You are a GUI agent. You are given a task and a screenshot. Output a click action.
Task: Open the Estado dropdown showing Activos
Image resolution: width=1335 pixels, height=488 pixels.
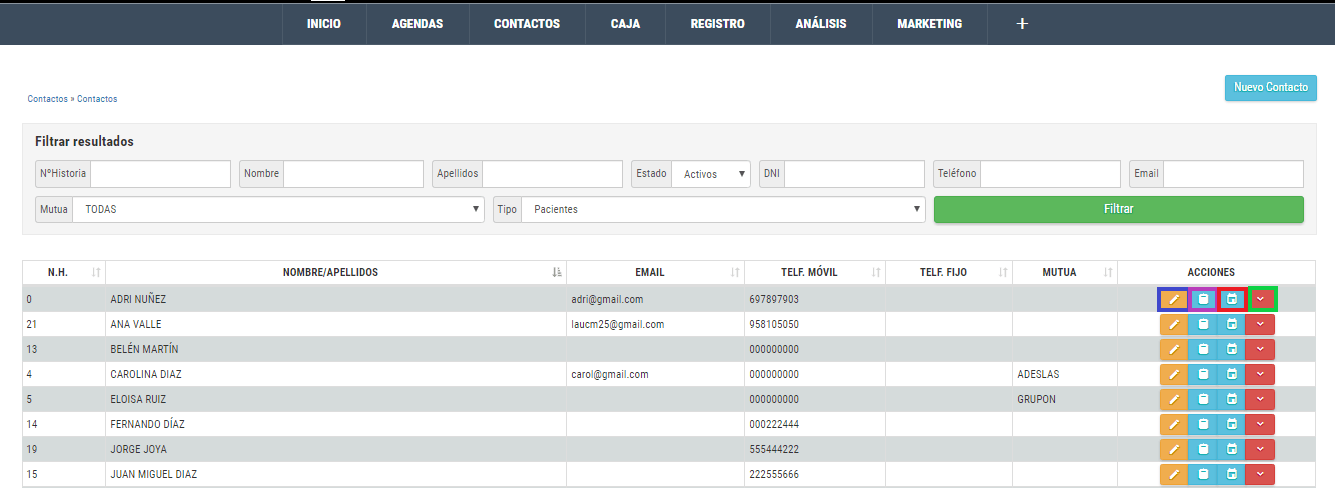(x=711, y=174)
